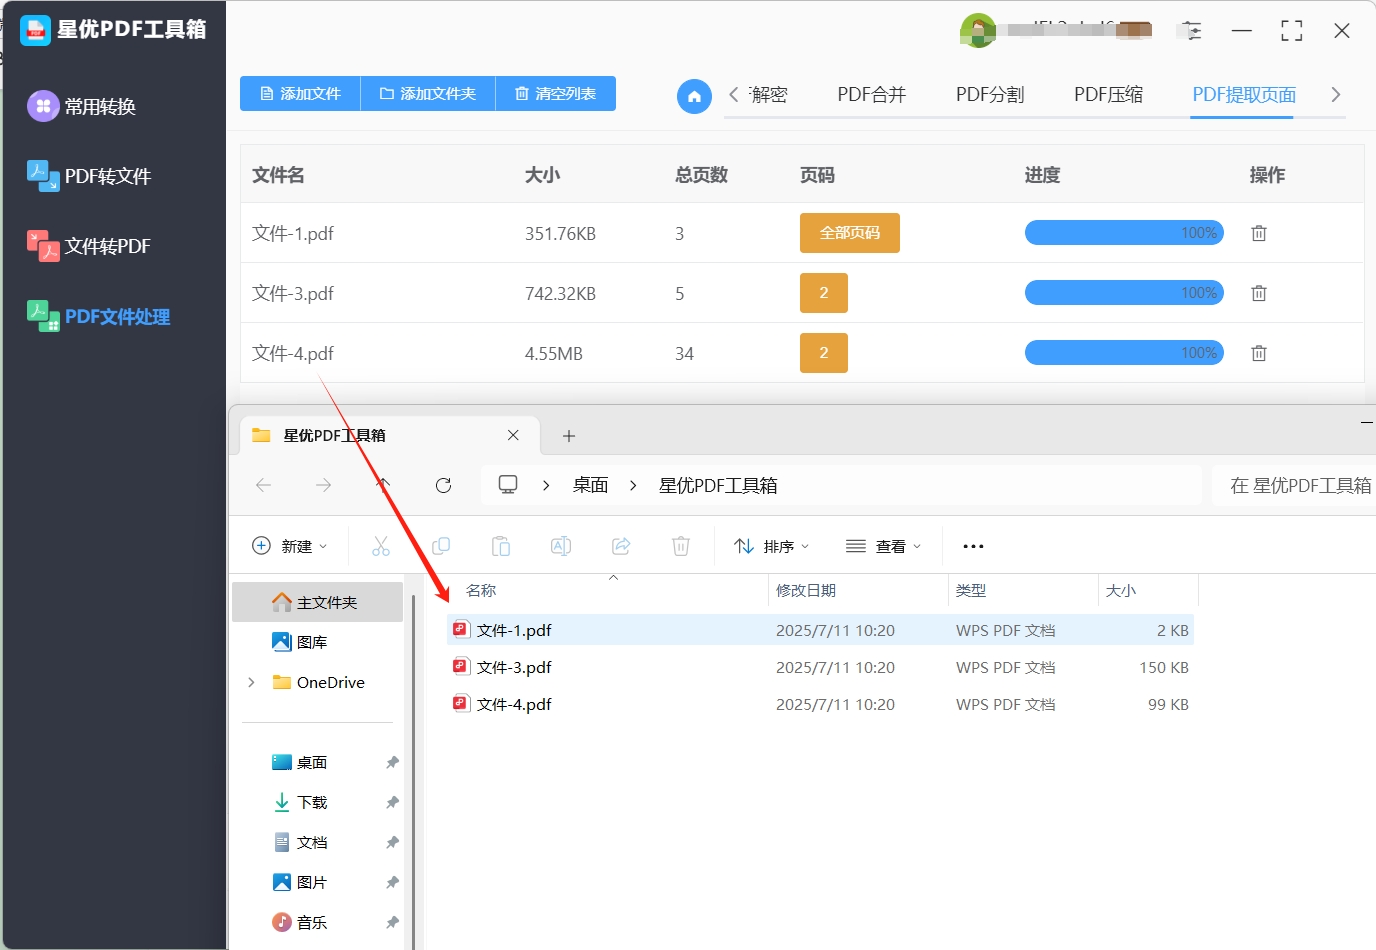Show previous tabs with left chevron
The image size is (1376, 950).
(734, 94)
